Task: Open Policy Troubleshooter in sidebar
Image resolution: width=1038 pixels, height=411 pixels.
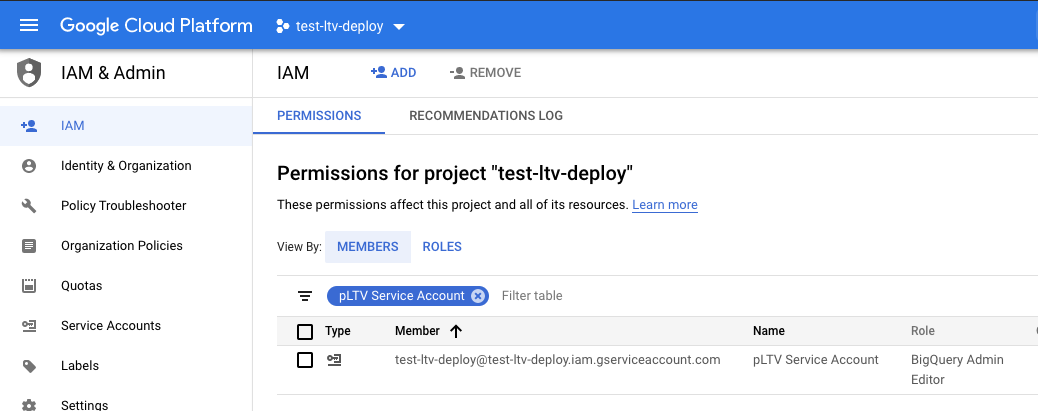Action: point(126,206)
